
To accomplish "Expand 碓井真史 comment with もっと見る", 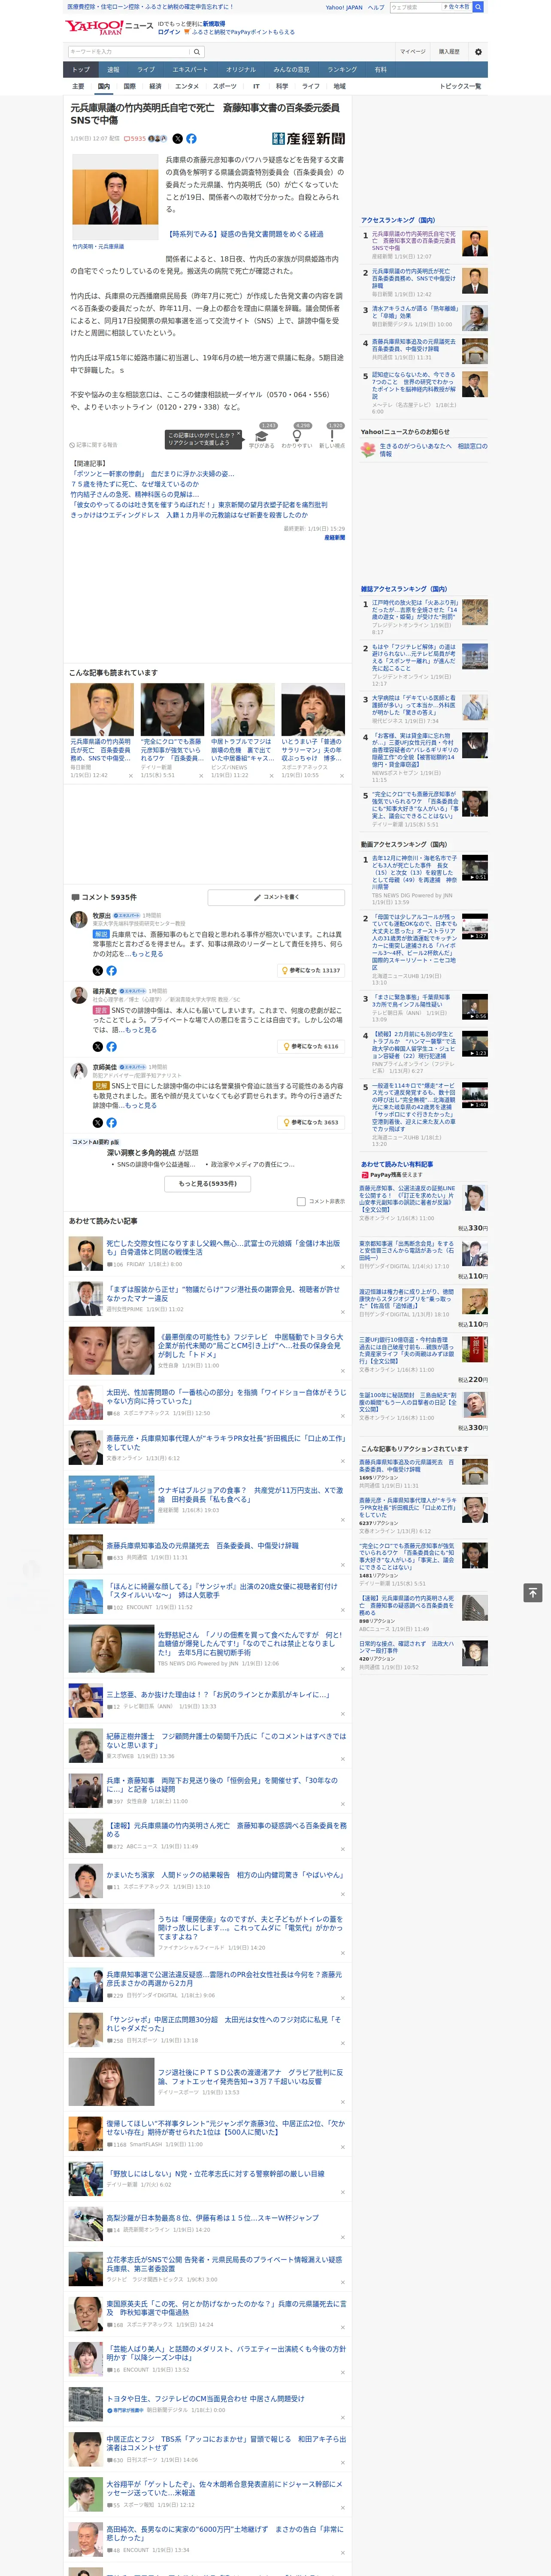I will tap(141, 1030).
